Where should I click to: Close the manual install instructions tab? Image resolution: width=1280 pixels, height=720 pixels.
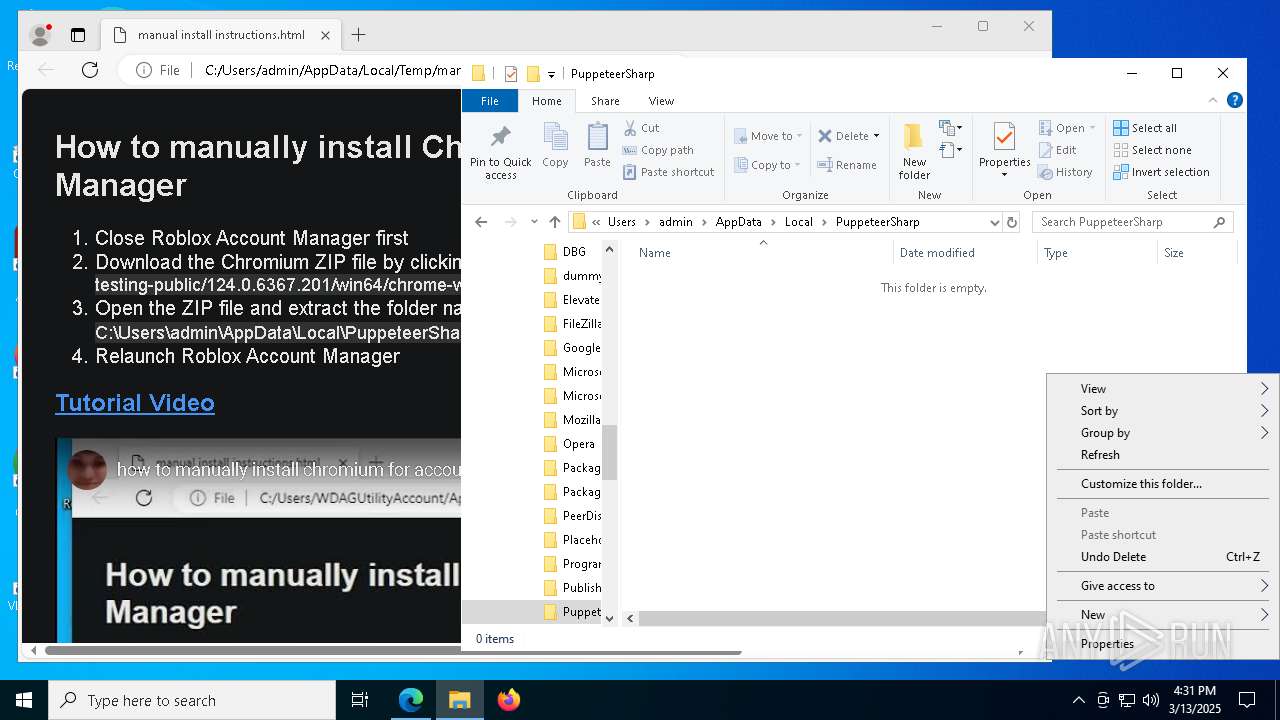pos(325,35)
